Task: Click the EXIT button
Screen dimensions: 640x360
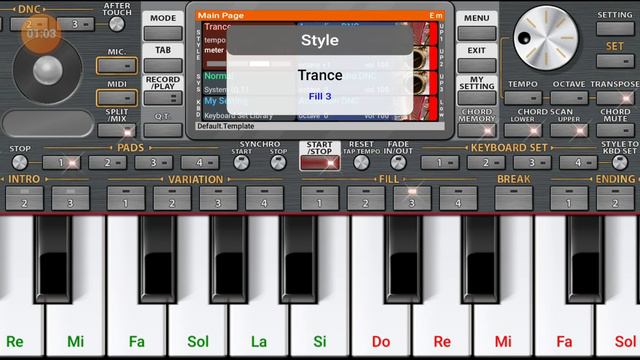Action: point(477,65)
